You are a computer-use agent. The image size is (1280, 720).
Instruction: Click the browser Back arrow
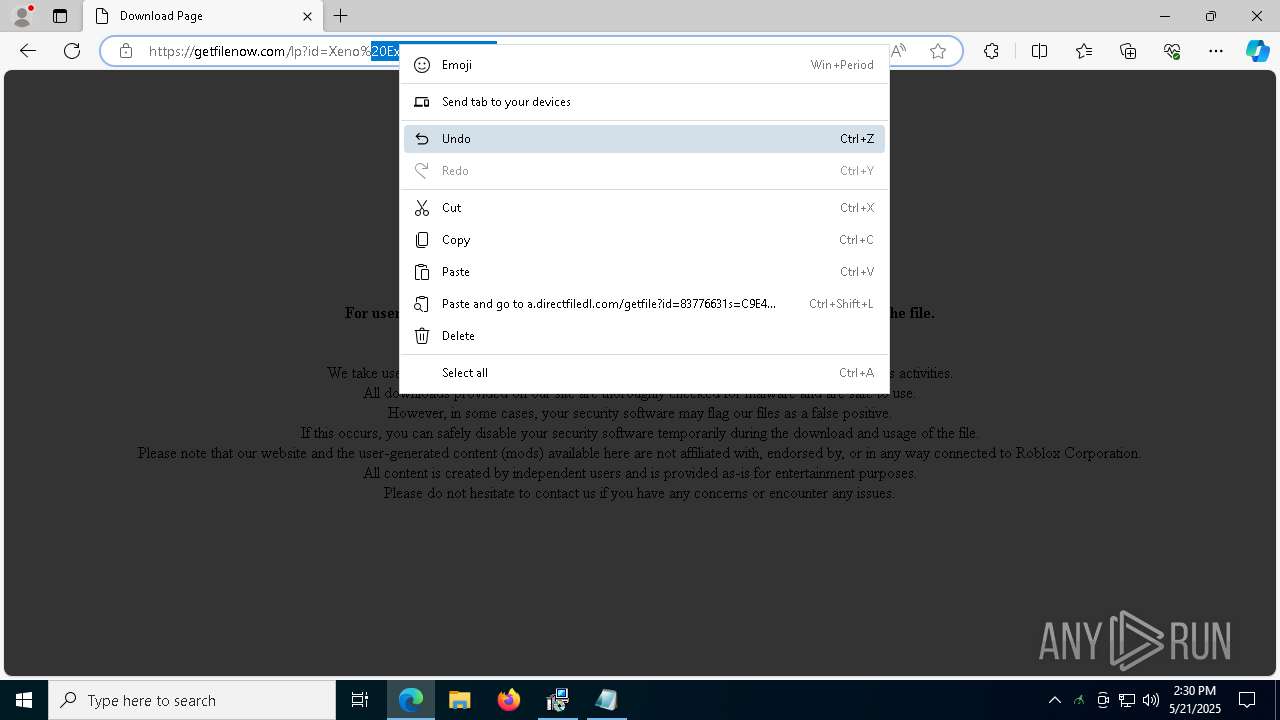(28, 51)
